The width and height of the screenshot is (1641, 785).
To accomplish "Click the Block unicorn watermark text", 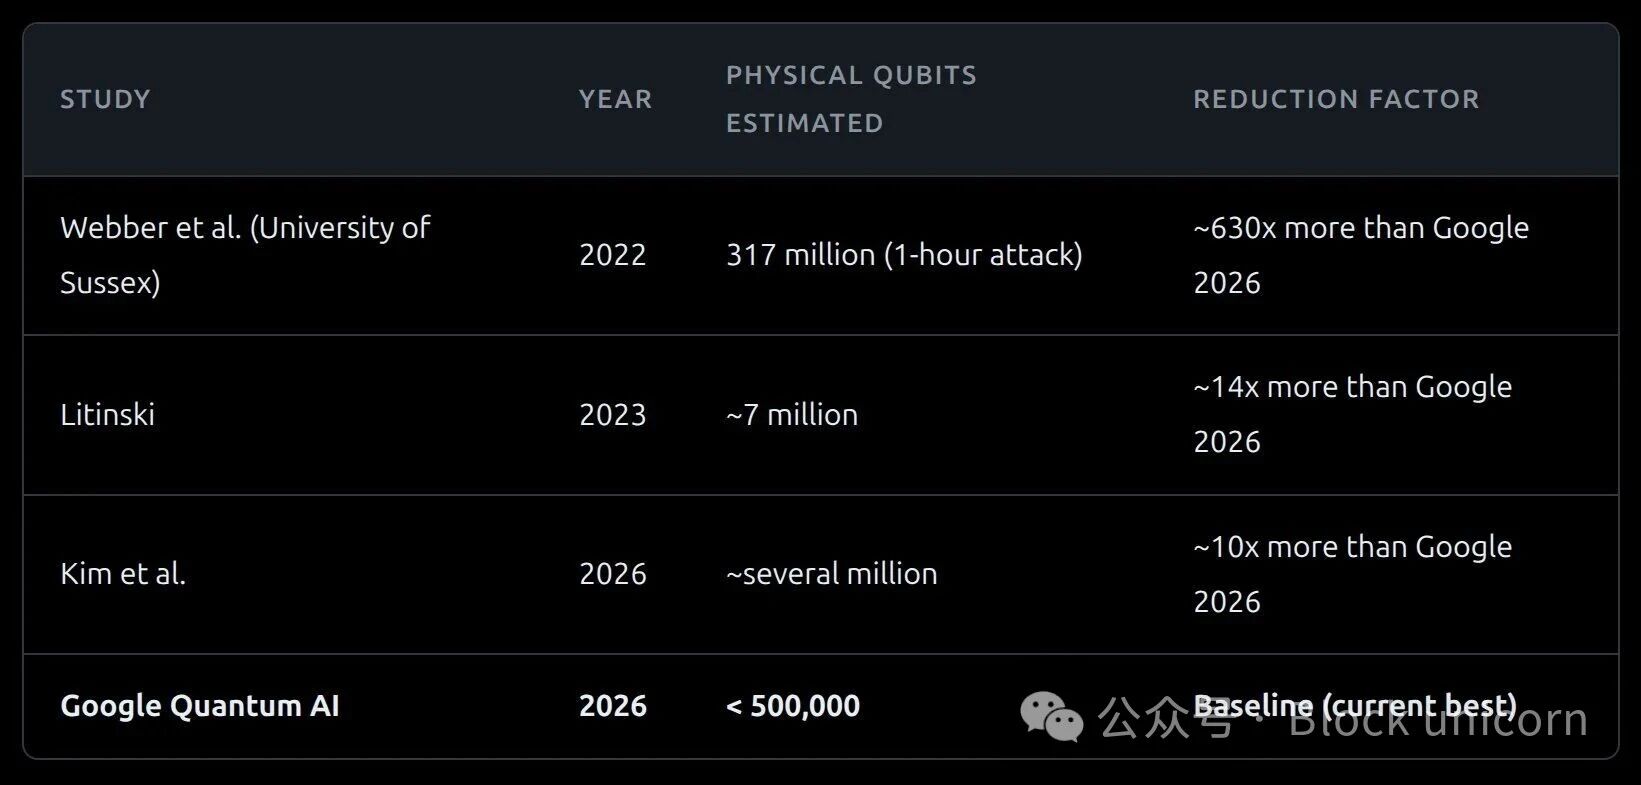I will click(x=1438, y=722).
